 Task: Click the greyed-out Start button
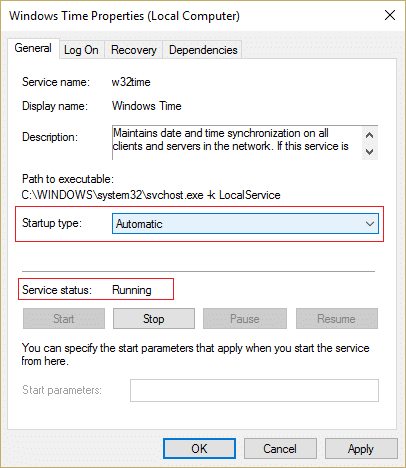coord(64,319)
